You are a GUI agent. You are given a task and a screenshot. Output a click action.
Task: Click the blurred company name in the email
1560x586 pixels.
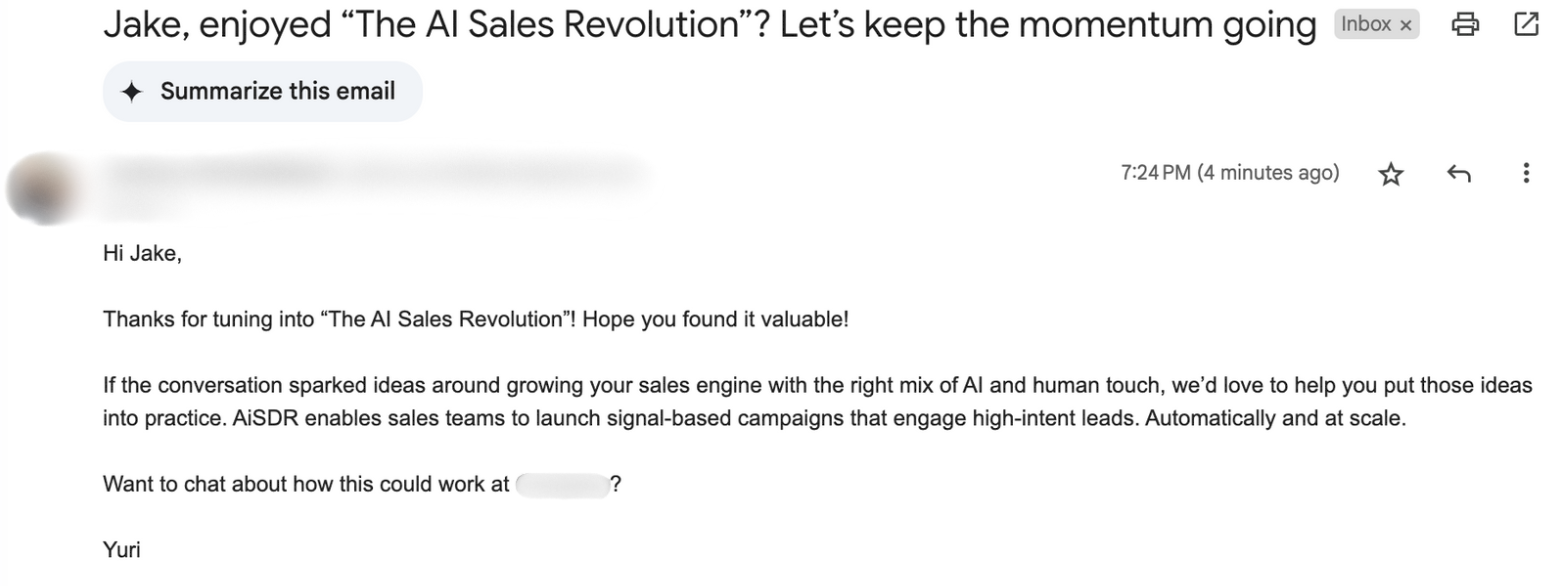[x=562, y=485]
